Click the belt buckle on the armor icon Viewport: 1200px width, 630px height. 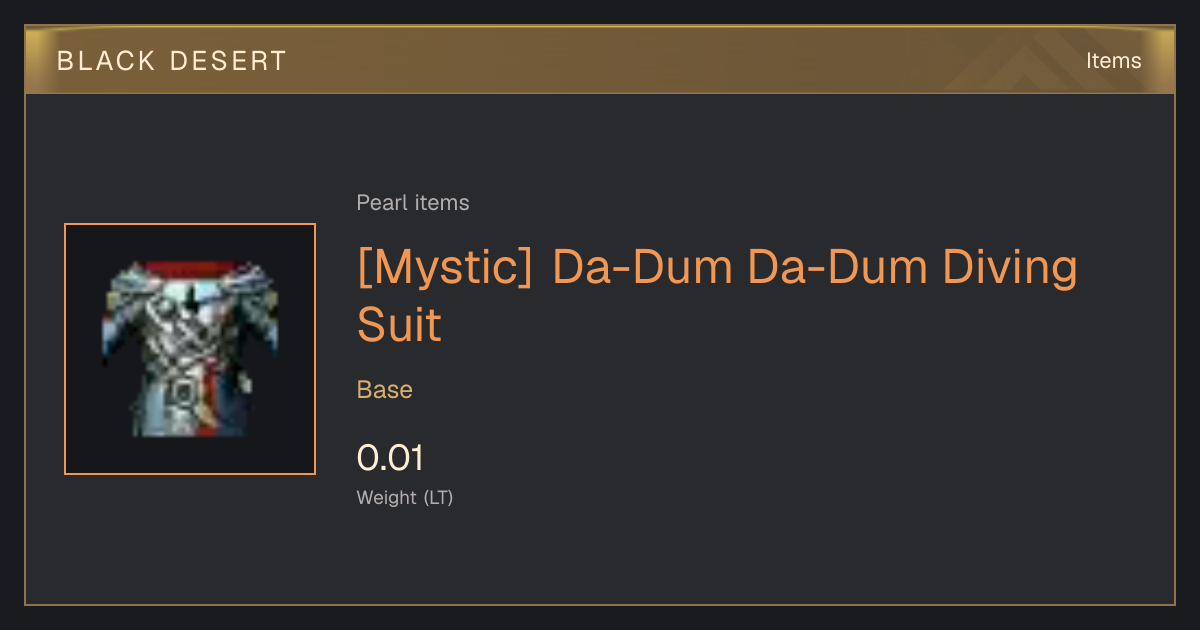tap(181, 393)
